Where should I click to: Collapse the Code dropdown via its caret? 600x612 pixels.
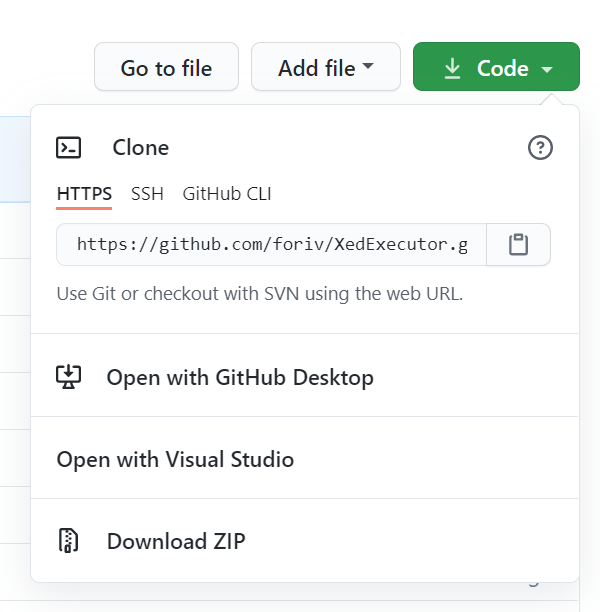point(546,69)
